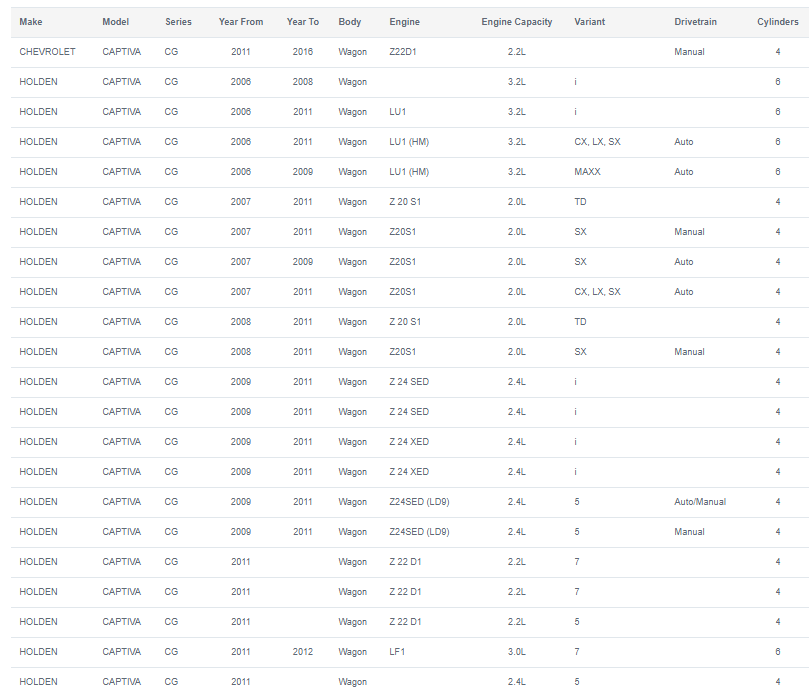Click the Make column header
809x697 pixels.
31,22
